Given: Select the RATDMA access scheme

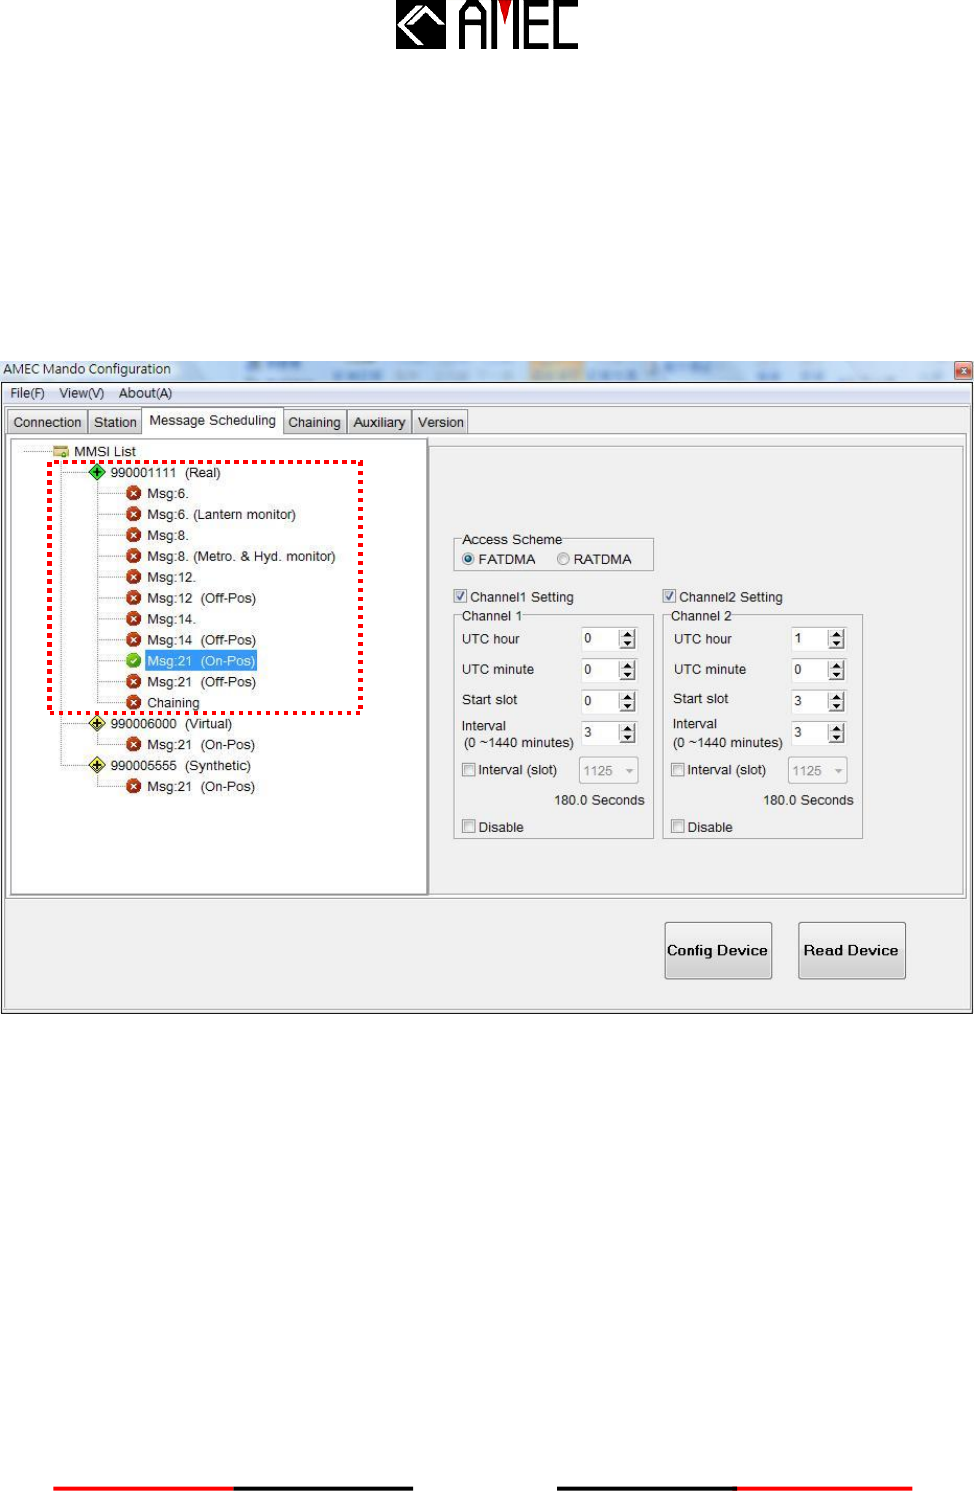Looking at the screenshot, I should tap(563, 559).
